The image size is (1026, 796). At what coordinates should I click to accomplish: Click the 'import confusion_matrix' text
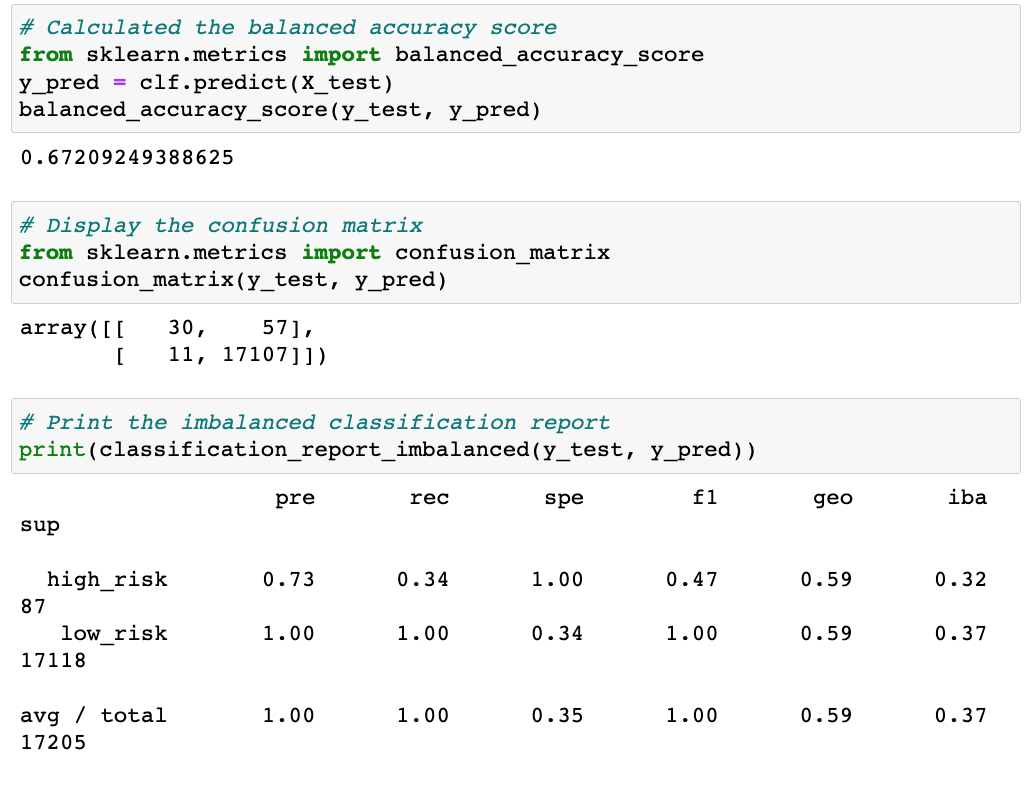coord(455,253)
